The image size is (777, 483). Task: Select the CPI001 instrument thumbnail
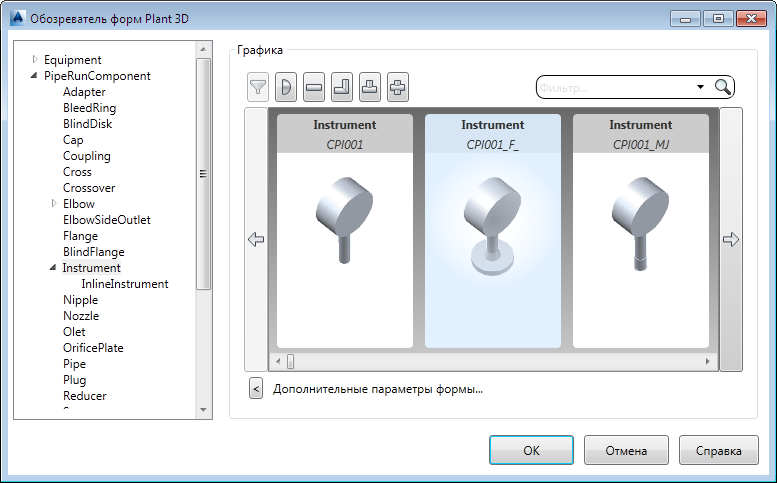click(345, 231)
